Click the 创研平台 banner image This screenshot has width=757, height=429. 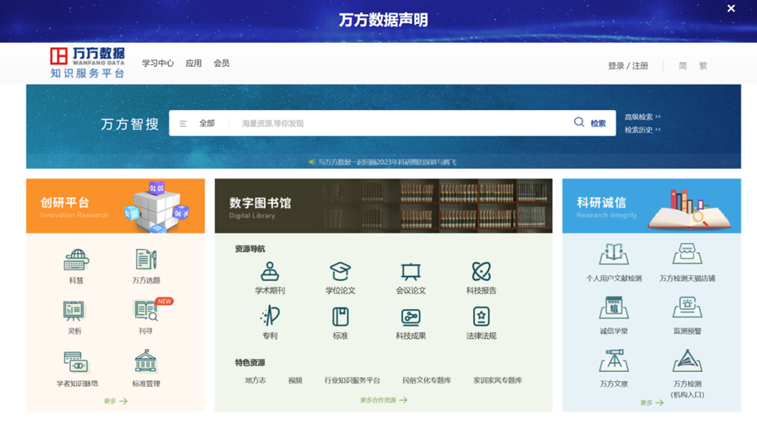pos(115,206)
